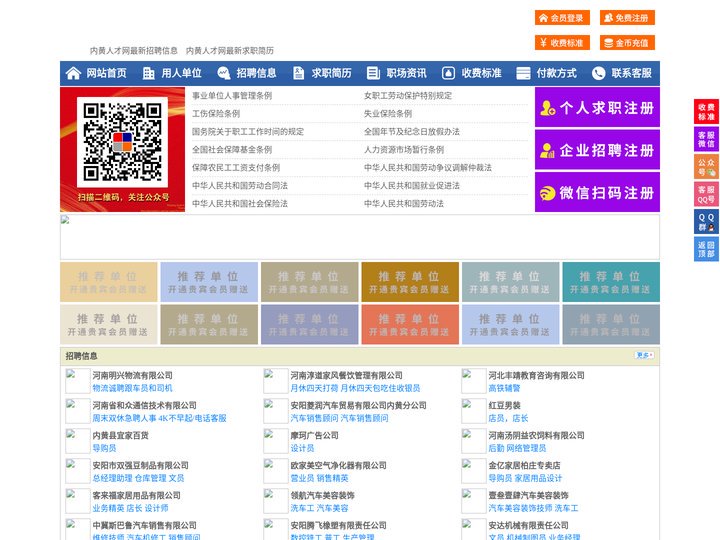Open 内黄人才网最新求职简历 link
This screenshot has width=720, height=540.
[230, 51]
